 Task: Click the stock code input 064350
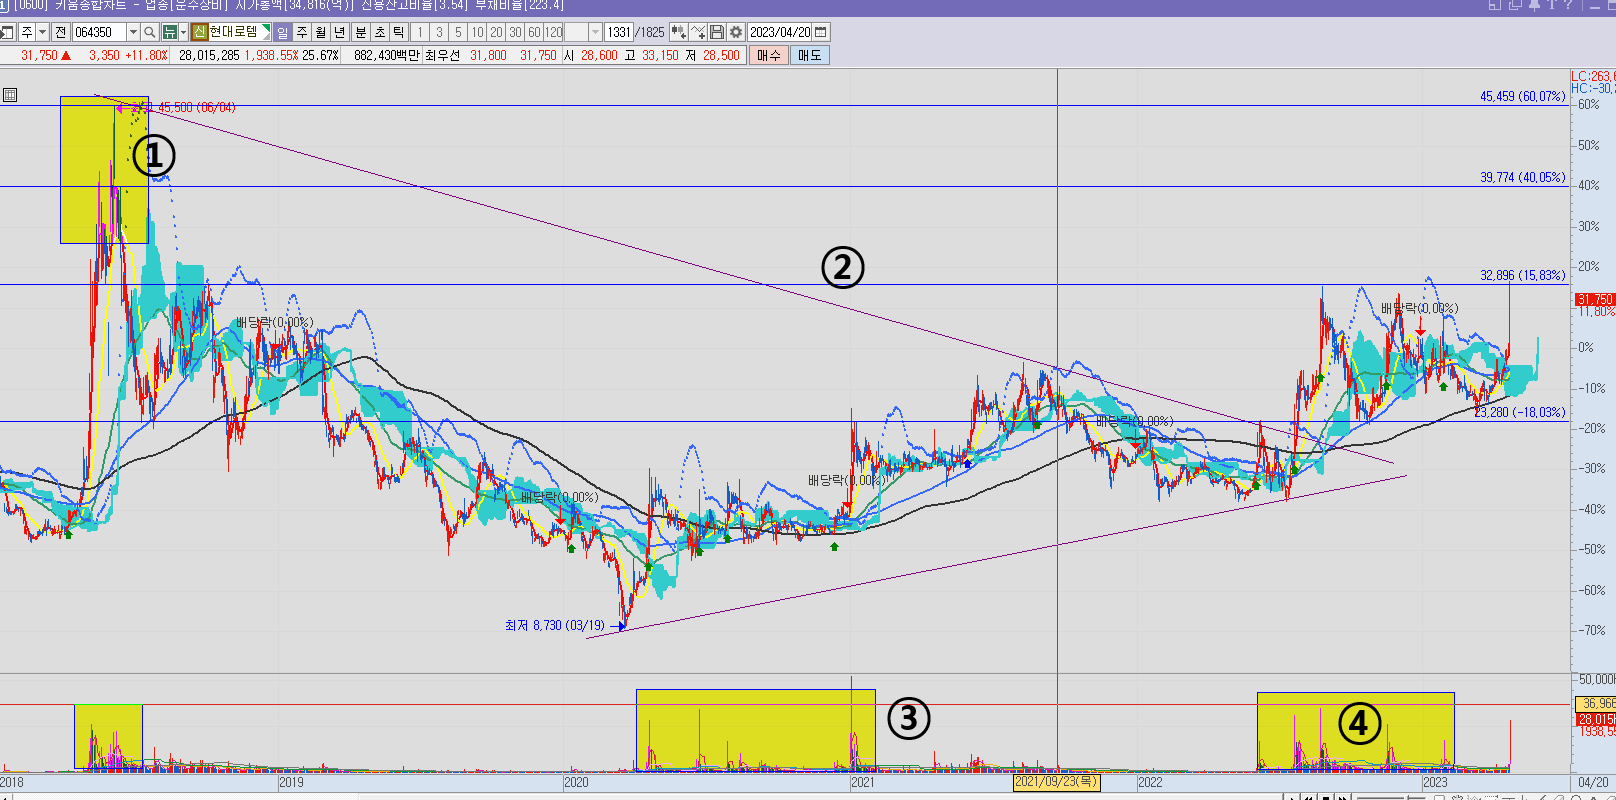click(x=99, y=32)
